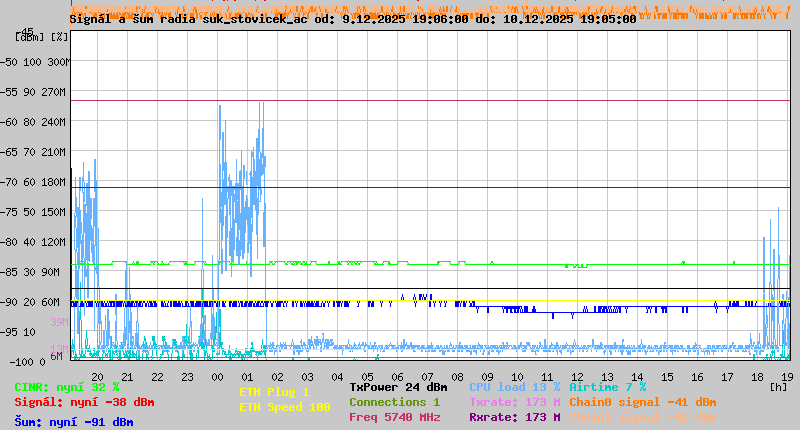Click the blue Šum nyní -91 dBm label
This screenshot has width=800, height=430.
[74, 422]
